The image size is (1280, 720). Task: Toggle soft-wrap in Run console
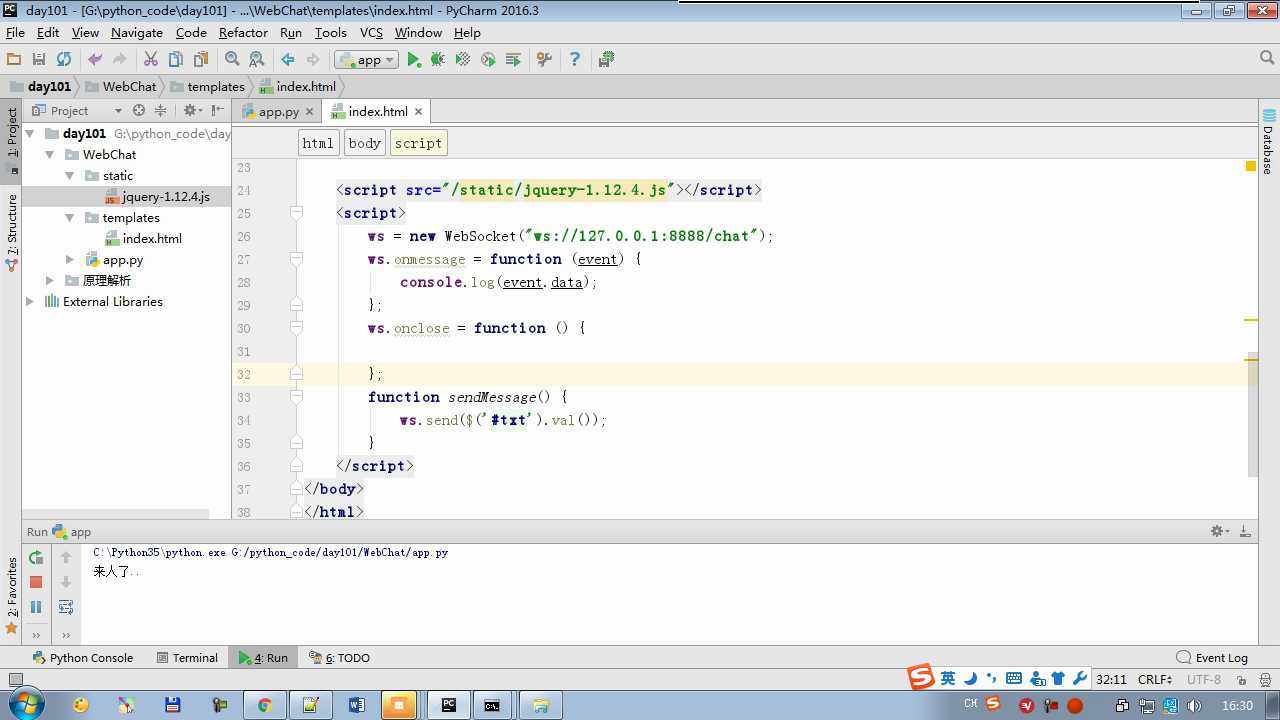click(x=66, y=606)
